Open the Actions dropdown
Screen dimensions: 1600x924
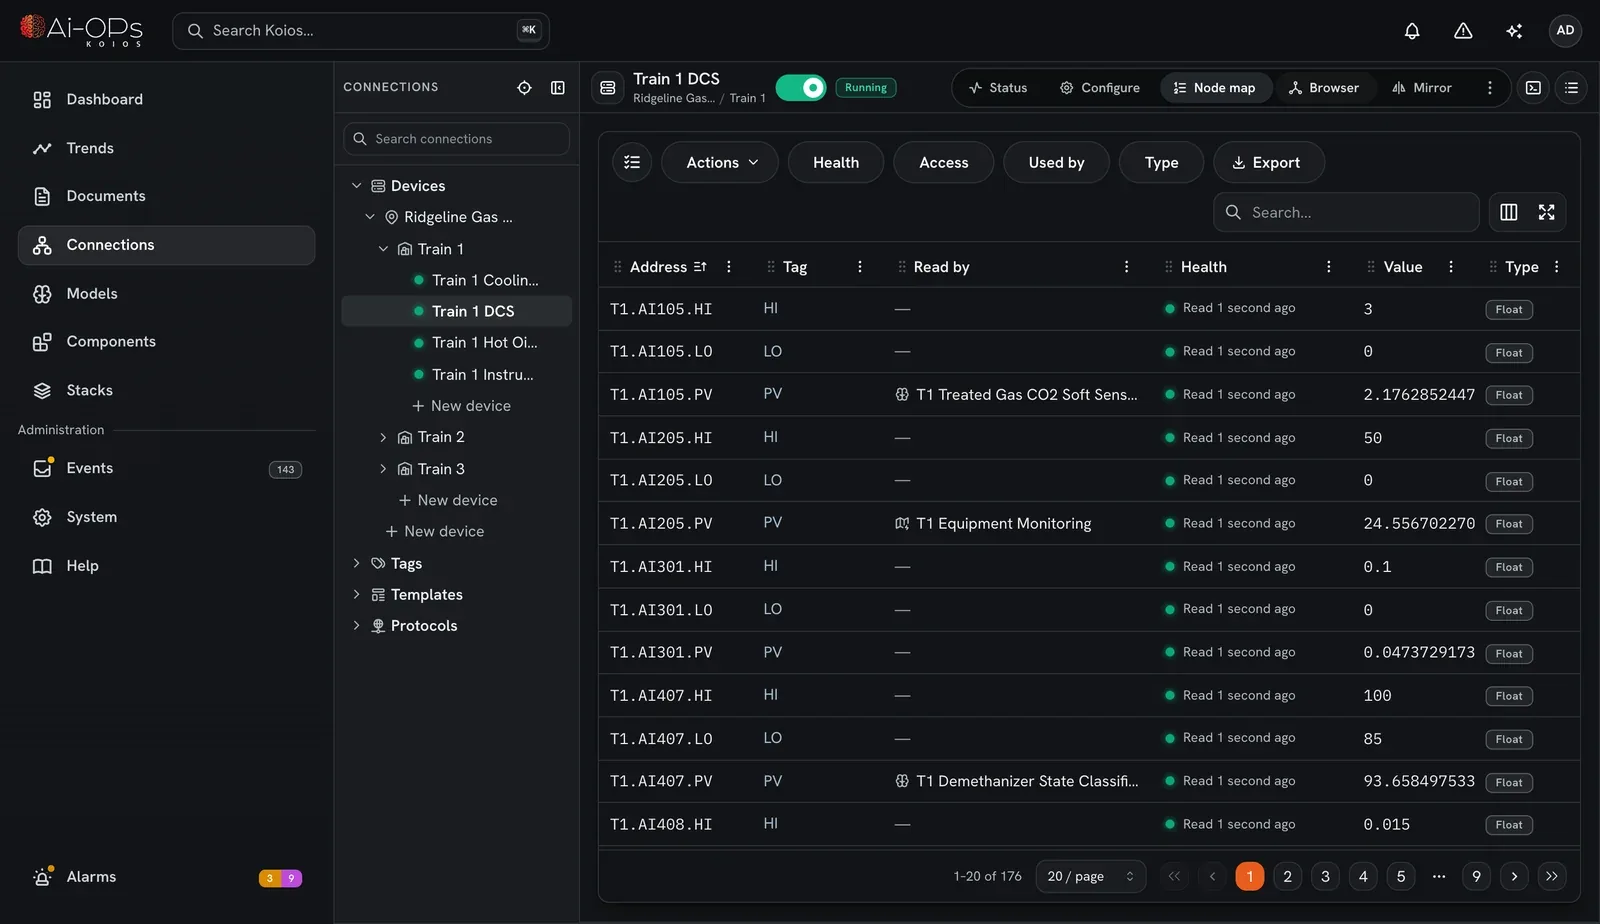tap(722, 162)
